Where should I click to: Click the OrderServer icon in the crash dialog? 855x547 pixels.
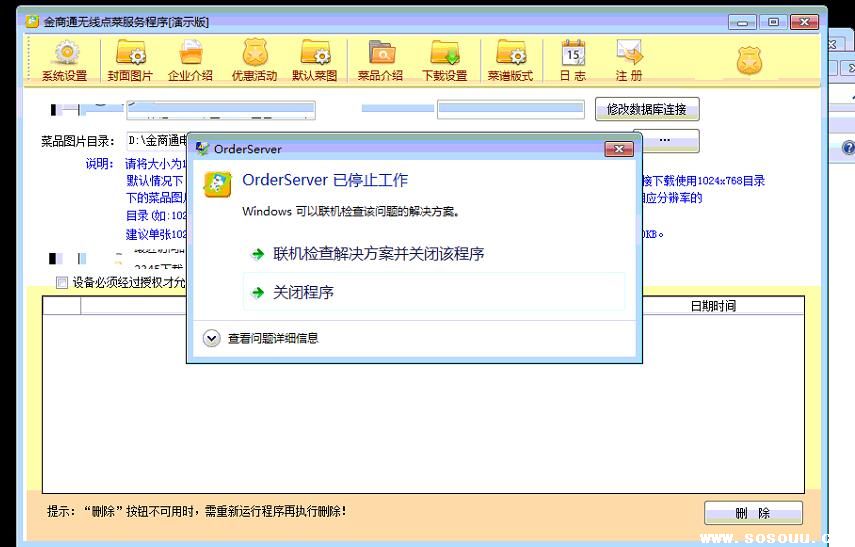tap(218, 184)
